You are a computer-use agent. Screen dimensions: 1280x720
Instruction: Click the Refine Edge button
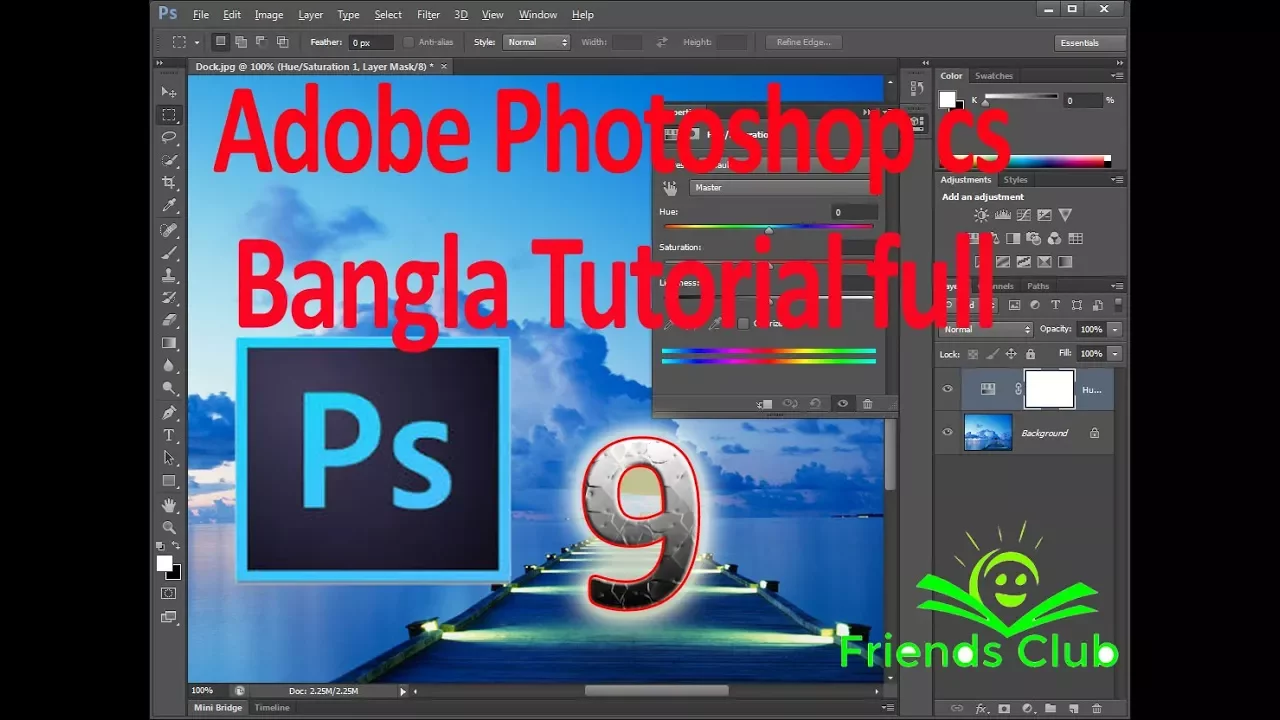[x=804, y=42]
